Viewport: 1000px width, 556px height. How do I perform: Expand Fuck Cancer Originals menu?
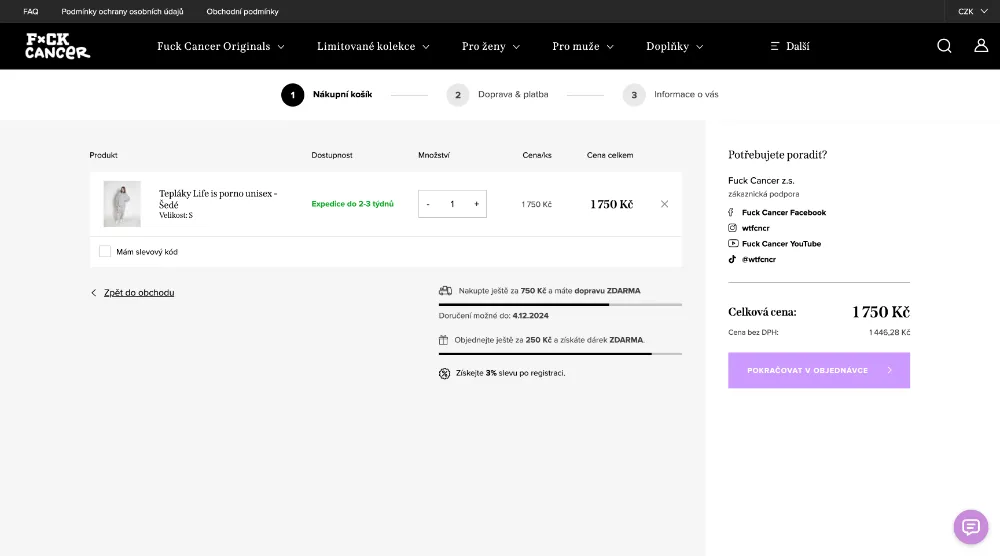(221, 47)
